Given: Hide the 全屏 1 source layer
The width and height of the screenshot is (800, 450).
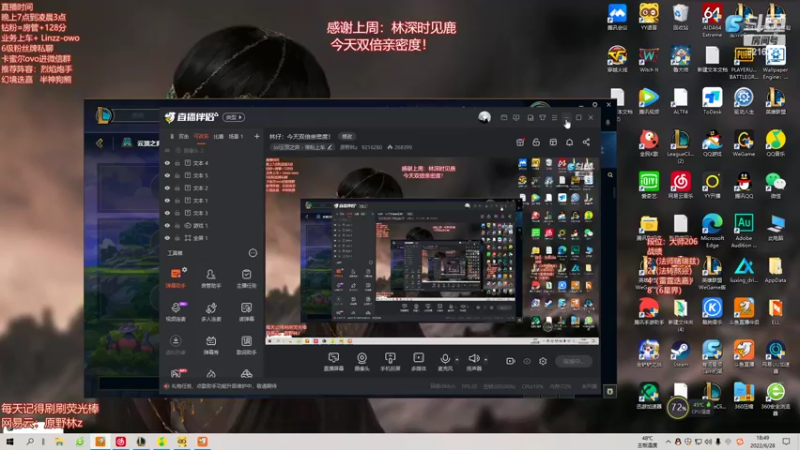Looking at the screenshot, I should point(167,238).
